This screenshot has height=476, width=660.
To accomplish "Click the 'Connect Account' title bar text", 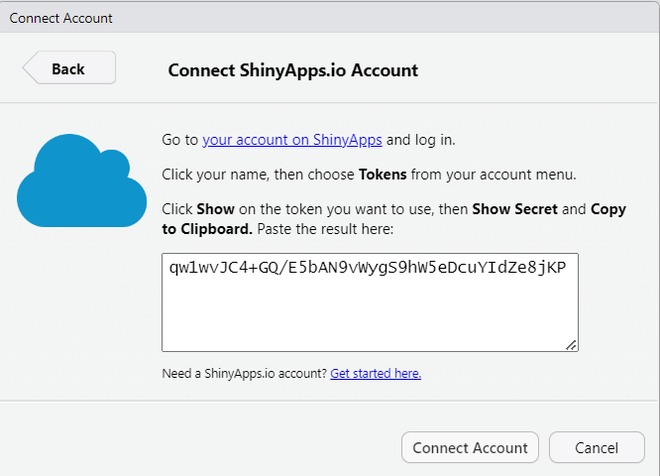I will pos(61,18).
